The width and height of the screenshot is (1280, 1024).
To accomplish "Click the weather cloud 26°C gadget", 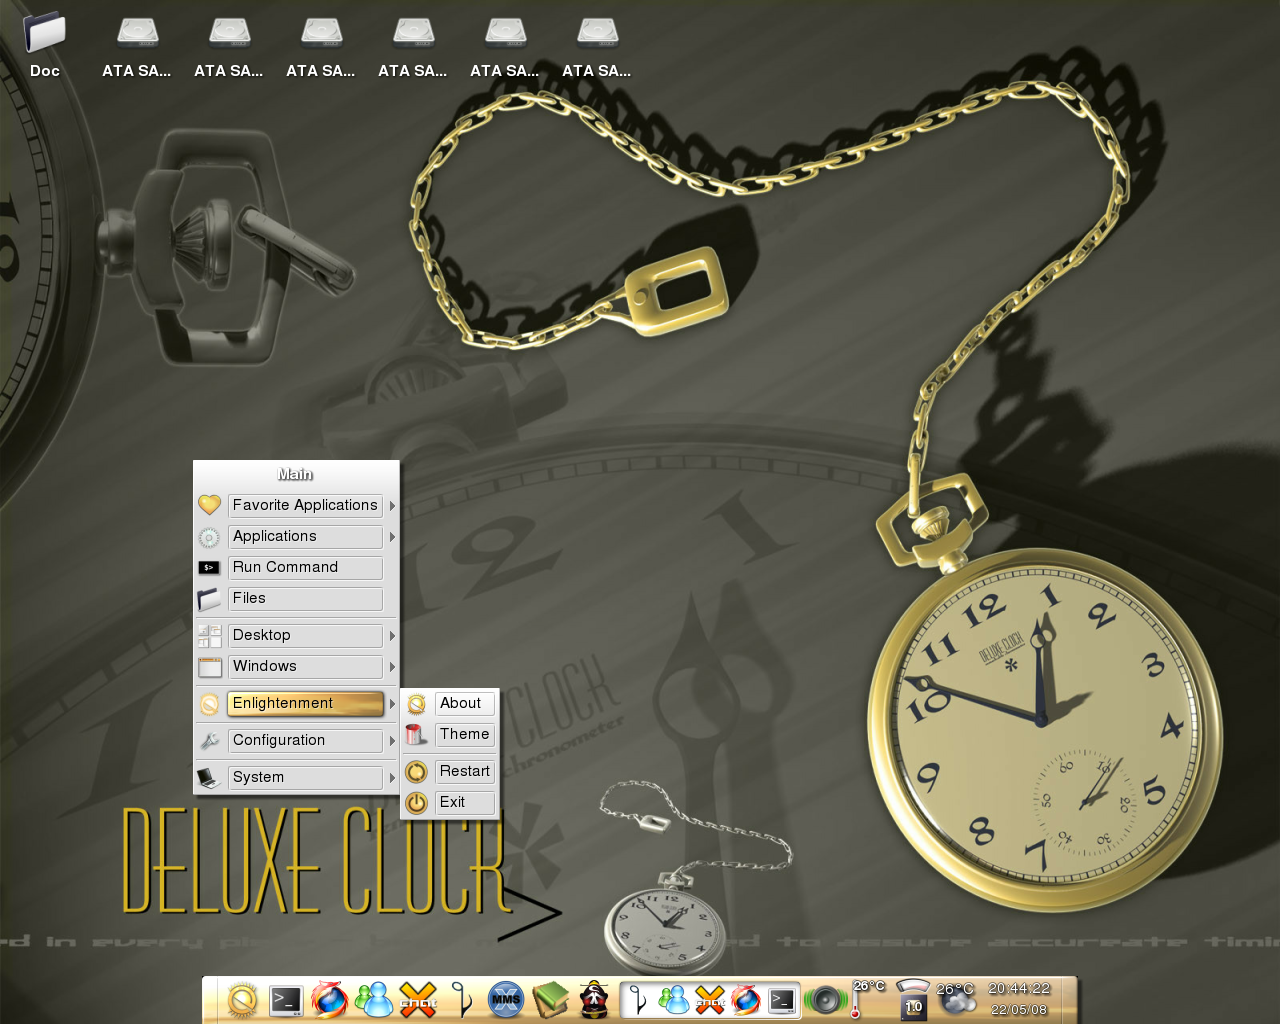I will pyautogui.click(x=956, y=999).
